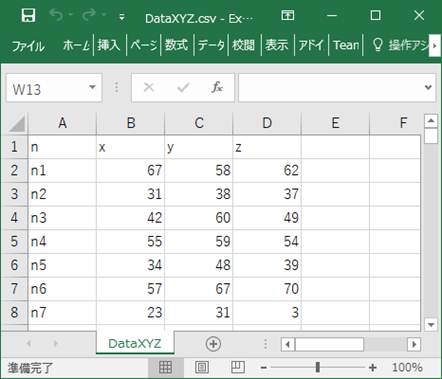
Task: Click cell labeled n7
Action: pyautogui.click(x=62, y=312)
